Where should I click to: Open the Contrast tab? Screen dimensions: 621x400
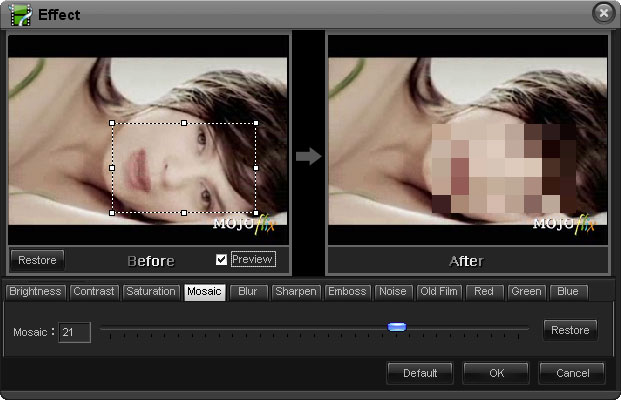(x=93, y=292)
